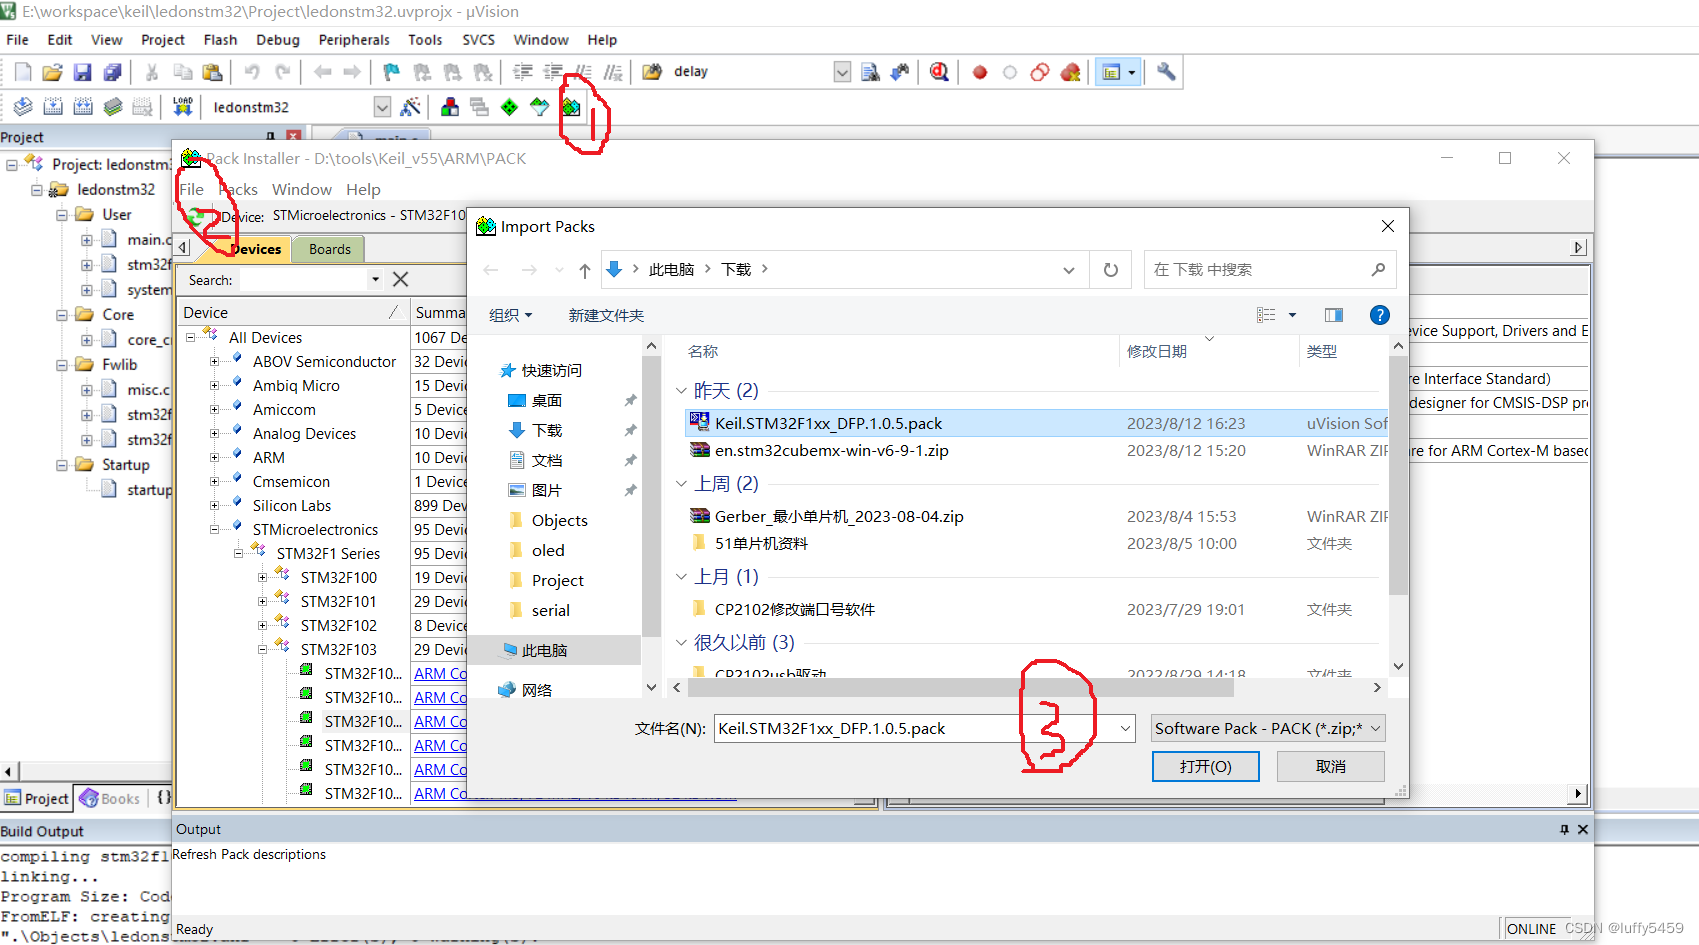Screen dimensions: 1699x945
Task: Open Manage Run-Time Environment green diamond icon
Action: coord(510,107)
